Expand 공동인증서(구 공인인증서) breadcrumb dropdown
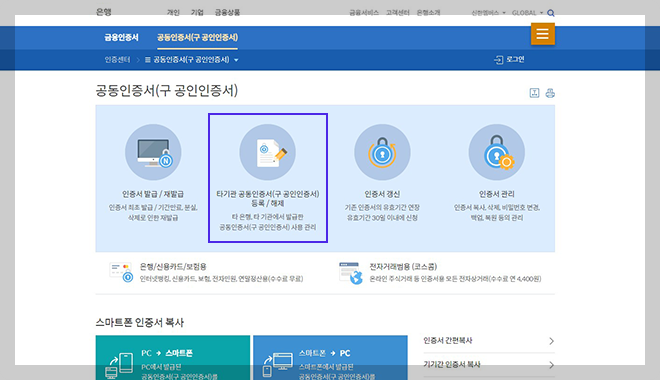Screen dimensions: 660x380 click(236, 60)
